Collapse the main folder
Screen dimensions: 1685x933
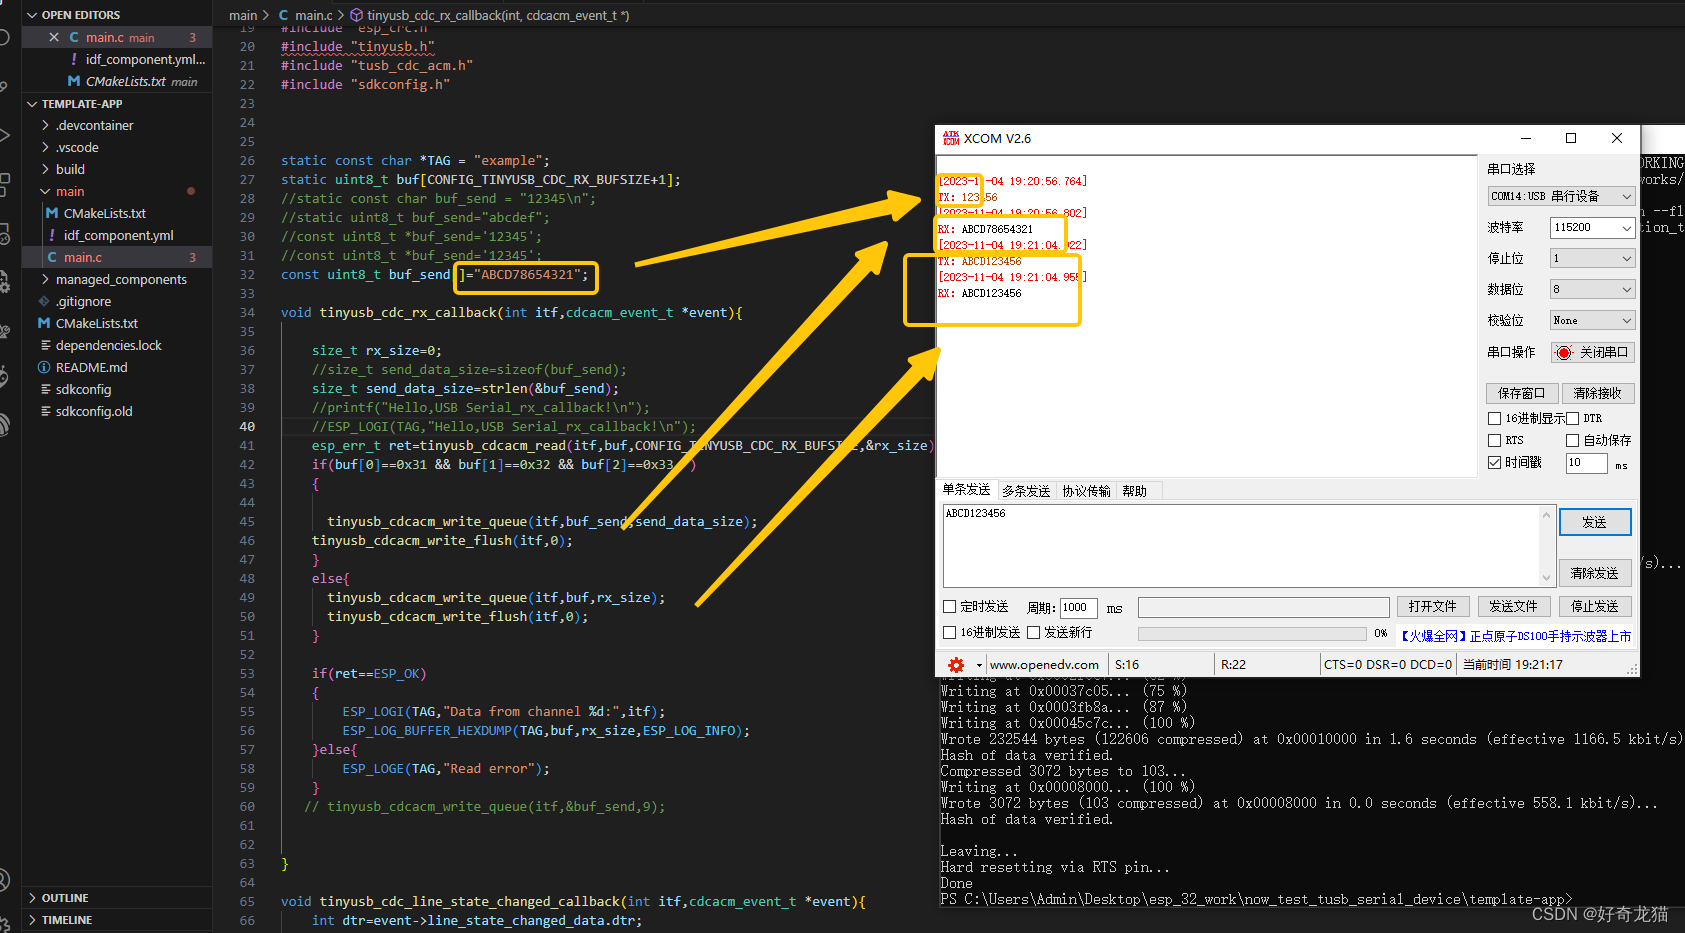45,191
